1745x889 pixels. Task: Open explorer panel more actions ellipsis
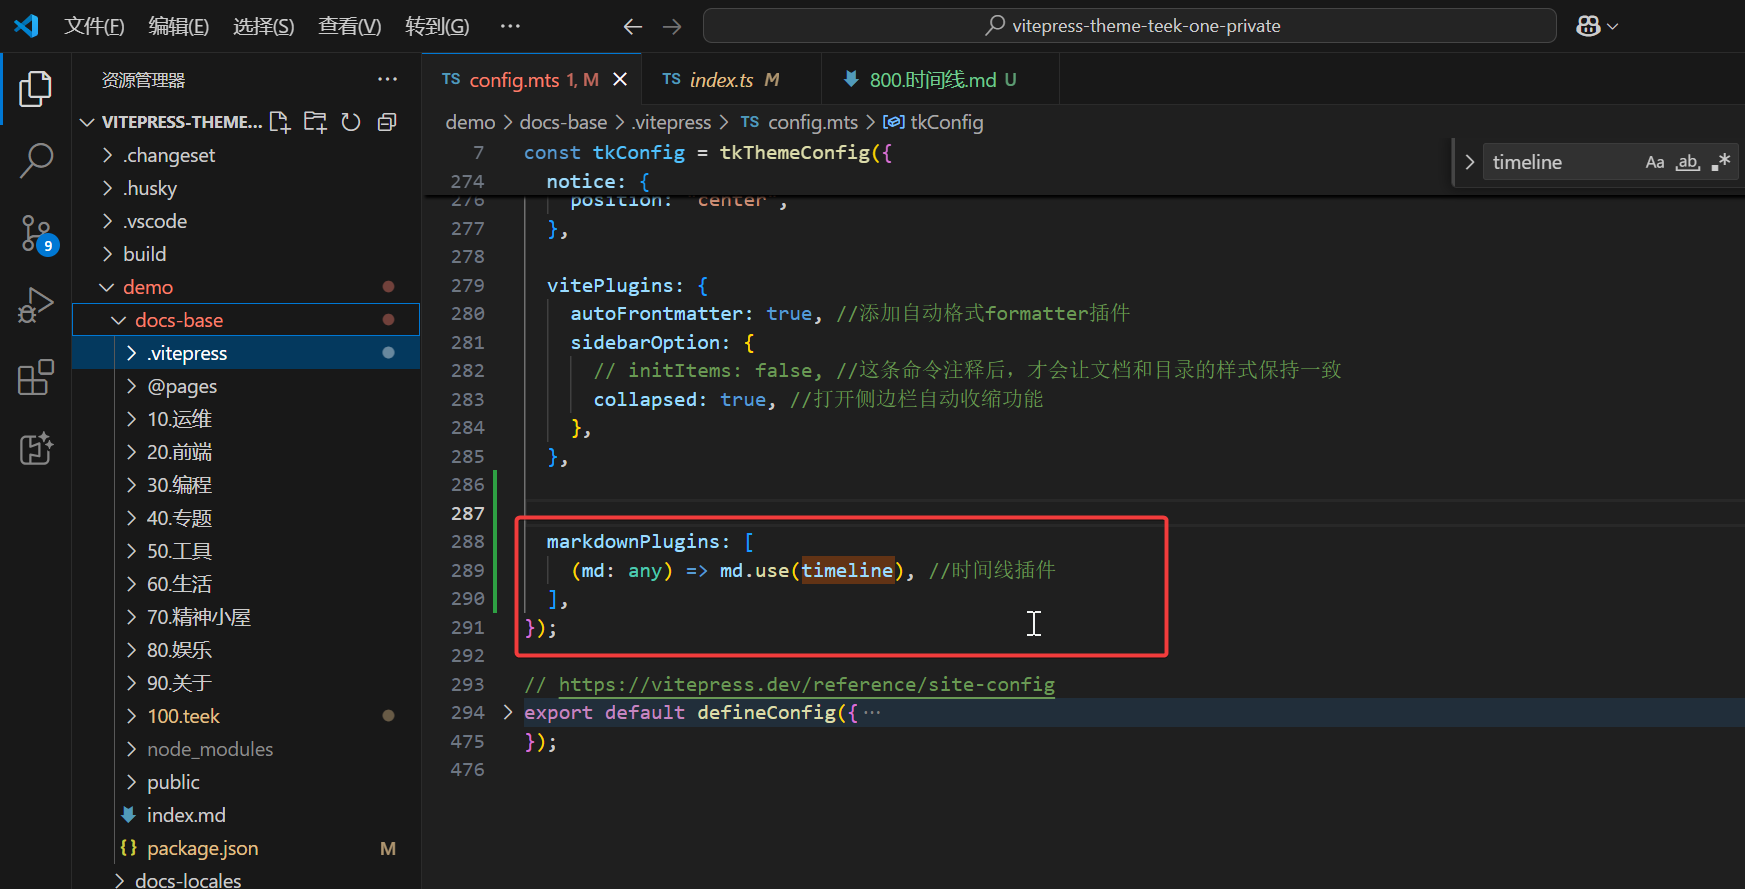pyautogui.click(x=387, y=79)
